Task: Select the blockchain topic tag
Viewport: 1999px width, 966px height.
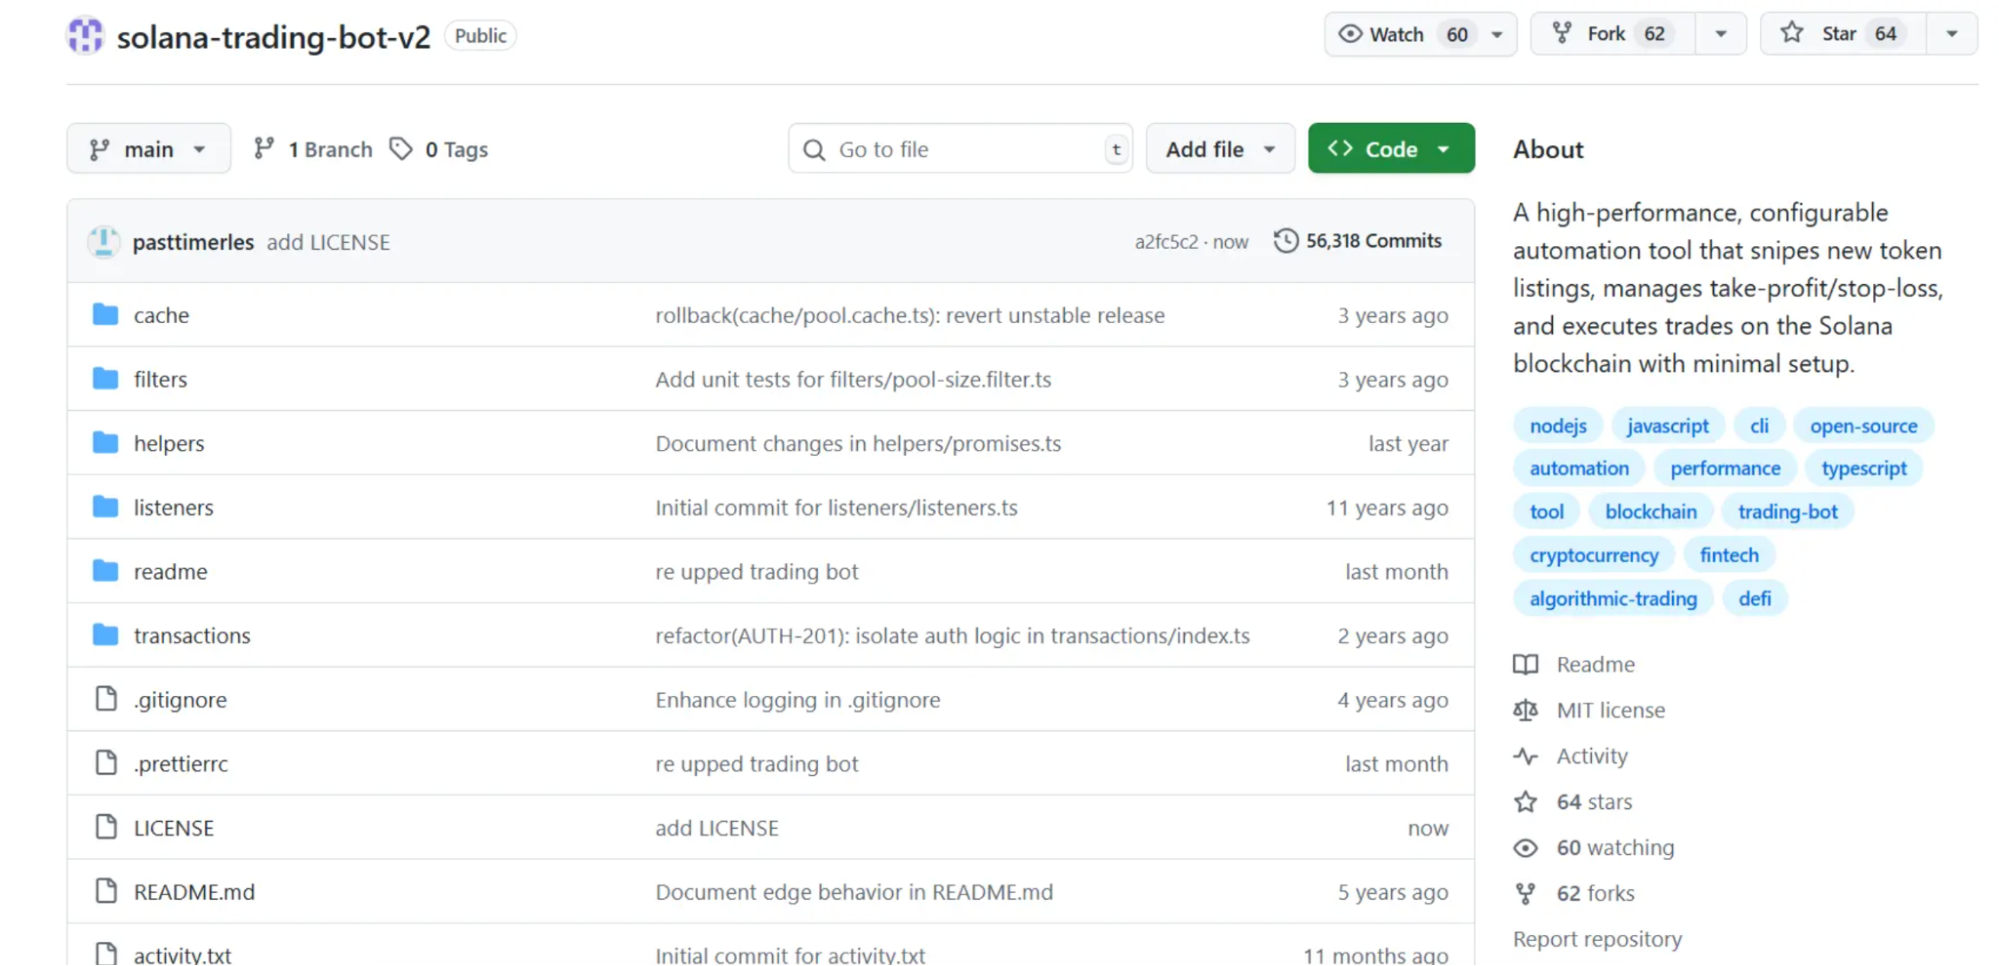Action: click(x=1650, y=512)
